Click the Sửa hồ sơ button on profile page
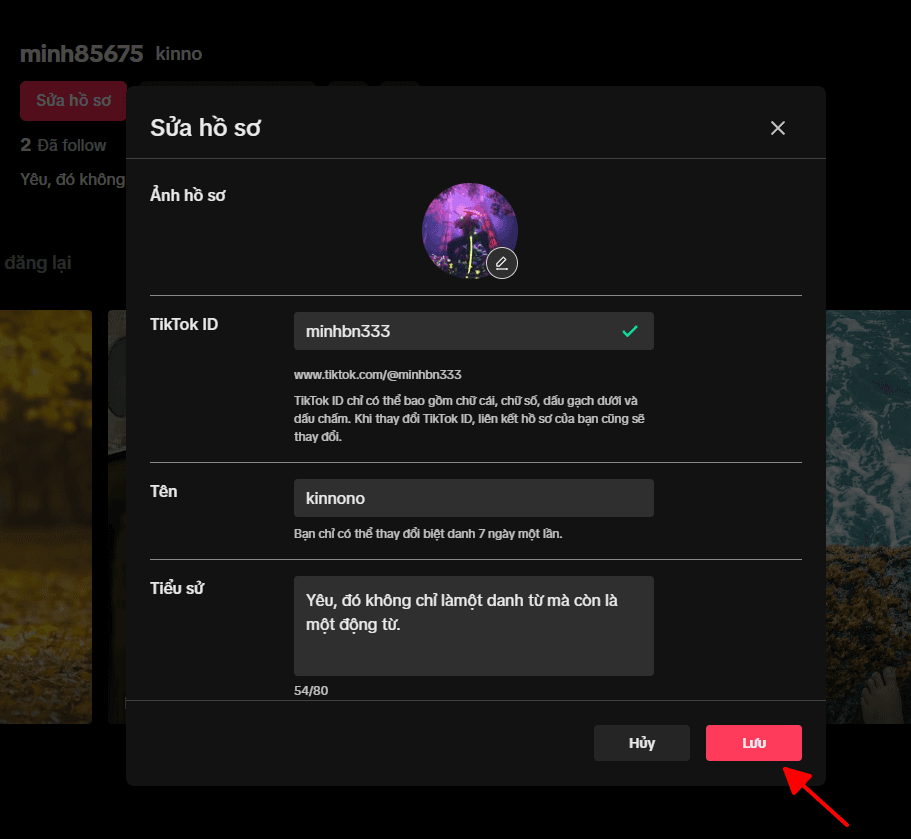The width and height of the screenshot is (911, 839). 73,101
